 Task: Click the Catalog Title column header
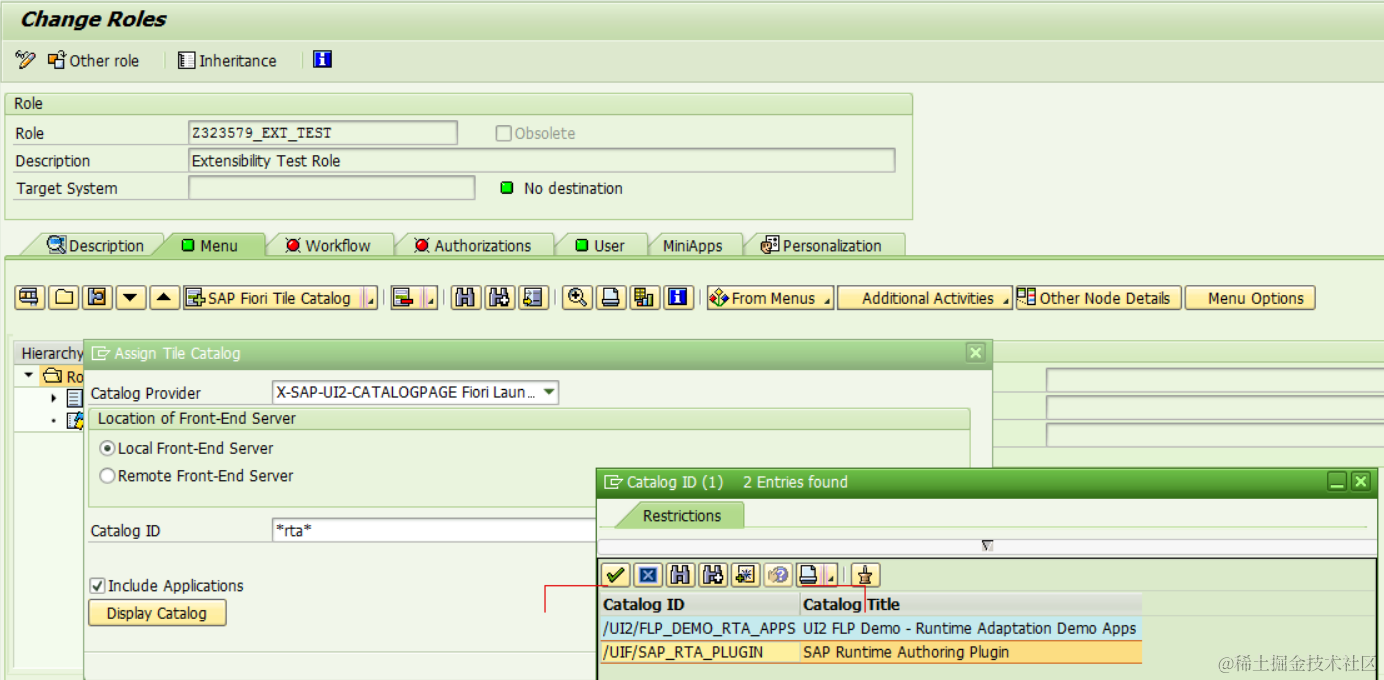(x=971, y=604)
